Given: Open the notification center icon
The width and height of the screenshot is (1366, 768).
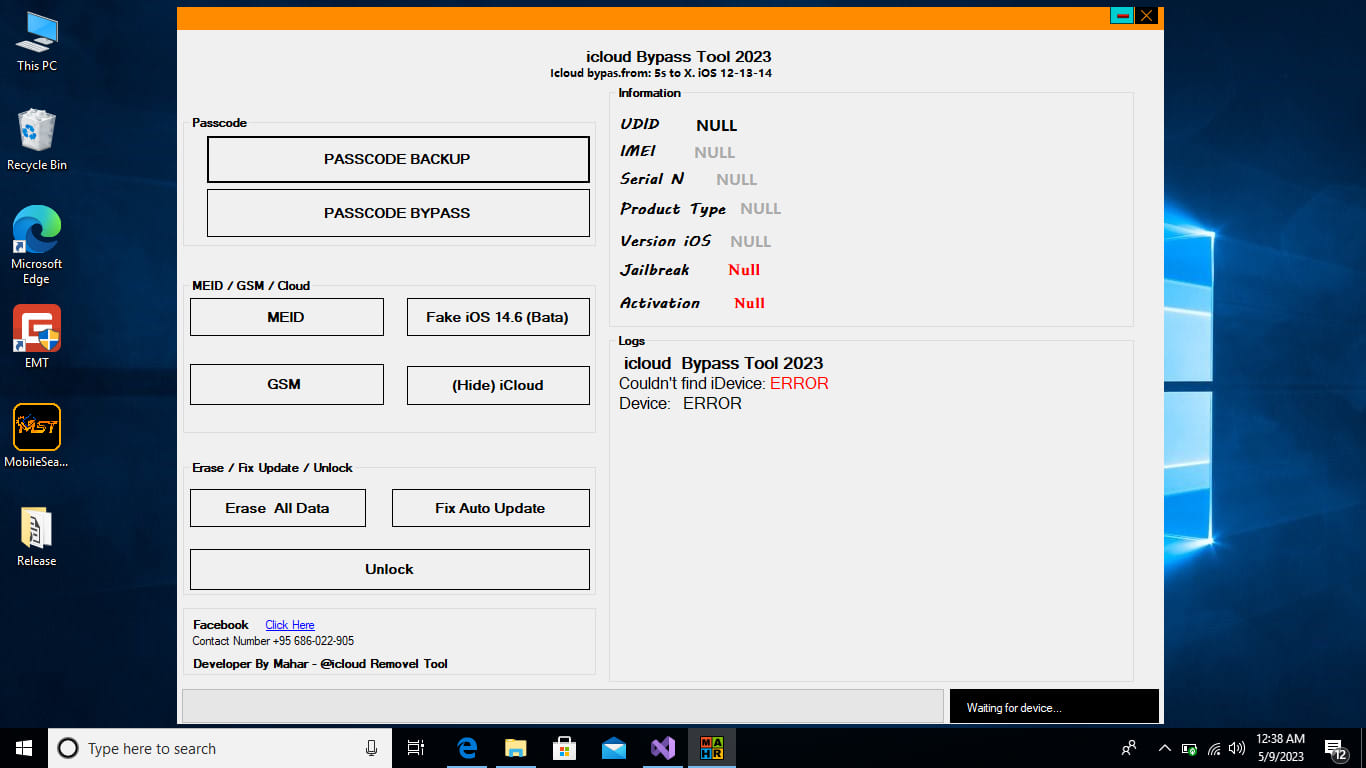Looking at the screenshot, I should (1336, 748).
